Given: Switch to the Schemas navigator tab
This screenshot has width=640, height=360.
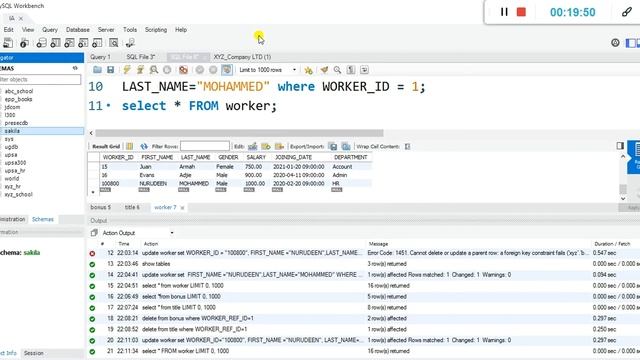Looking at the screenshot, I should tap(43, 219).
